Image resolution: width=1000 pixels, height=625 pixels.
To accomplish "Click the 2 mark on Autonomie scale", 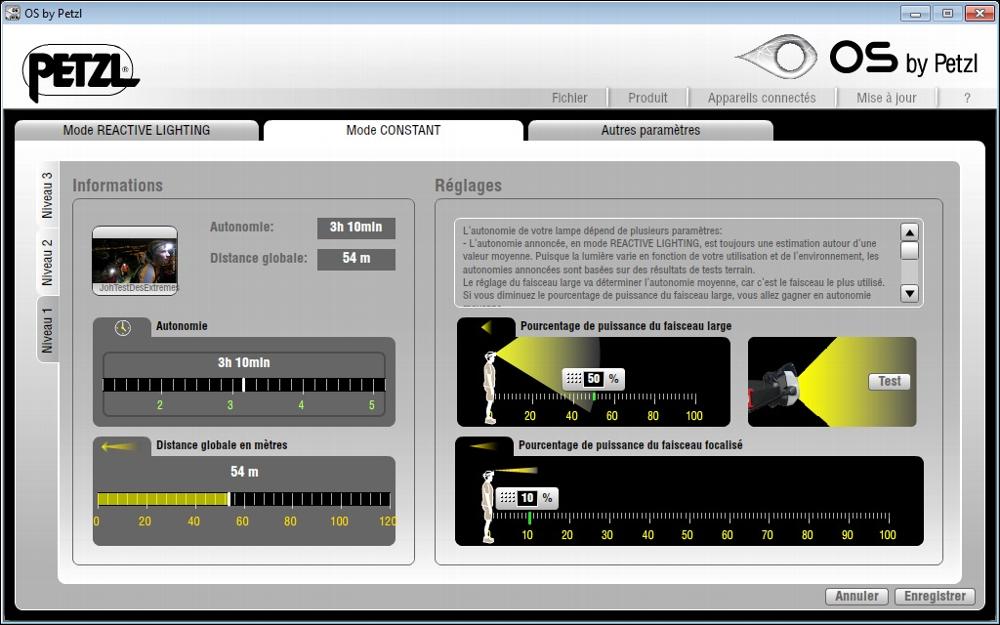I will (x=159, y=405).
